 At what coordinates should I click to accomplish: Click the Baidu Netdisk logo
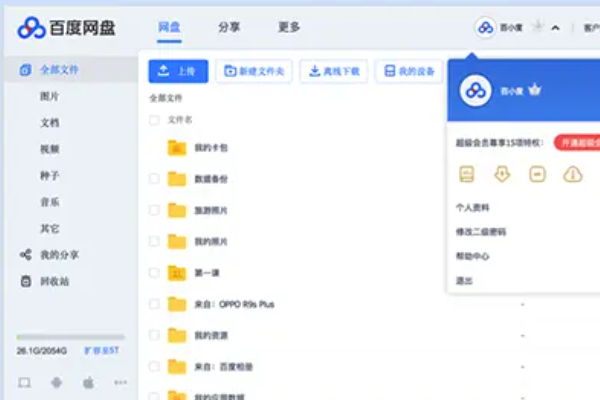[66, 28]
